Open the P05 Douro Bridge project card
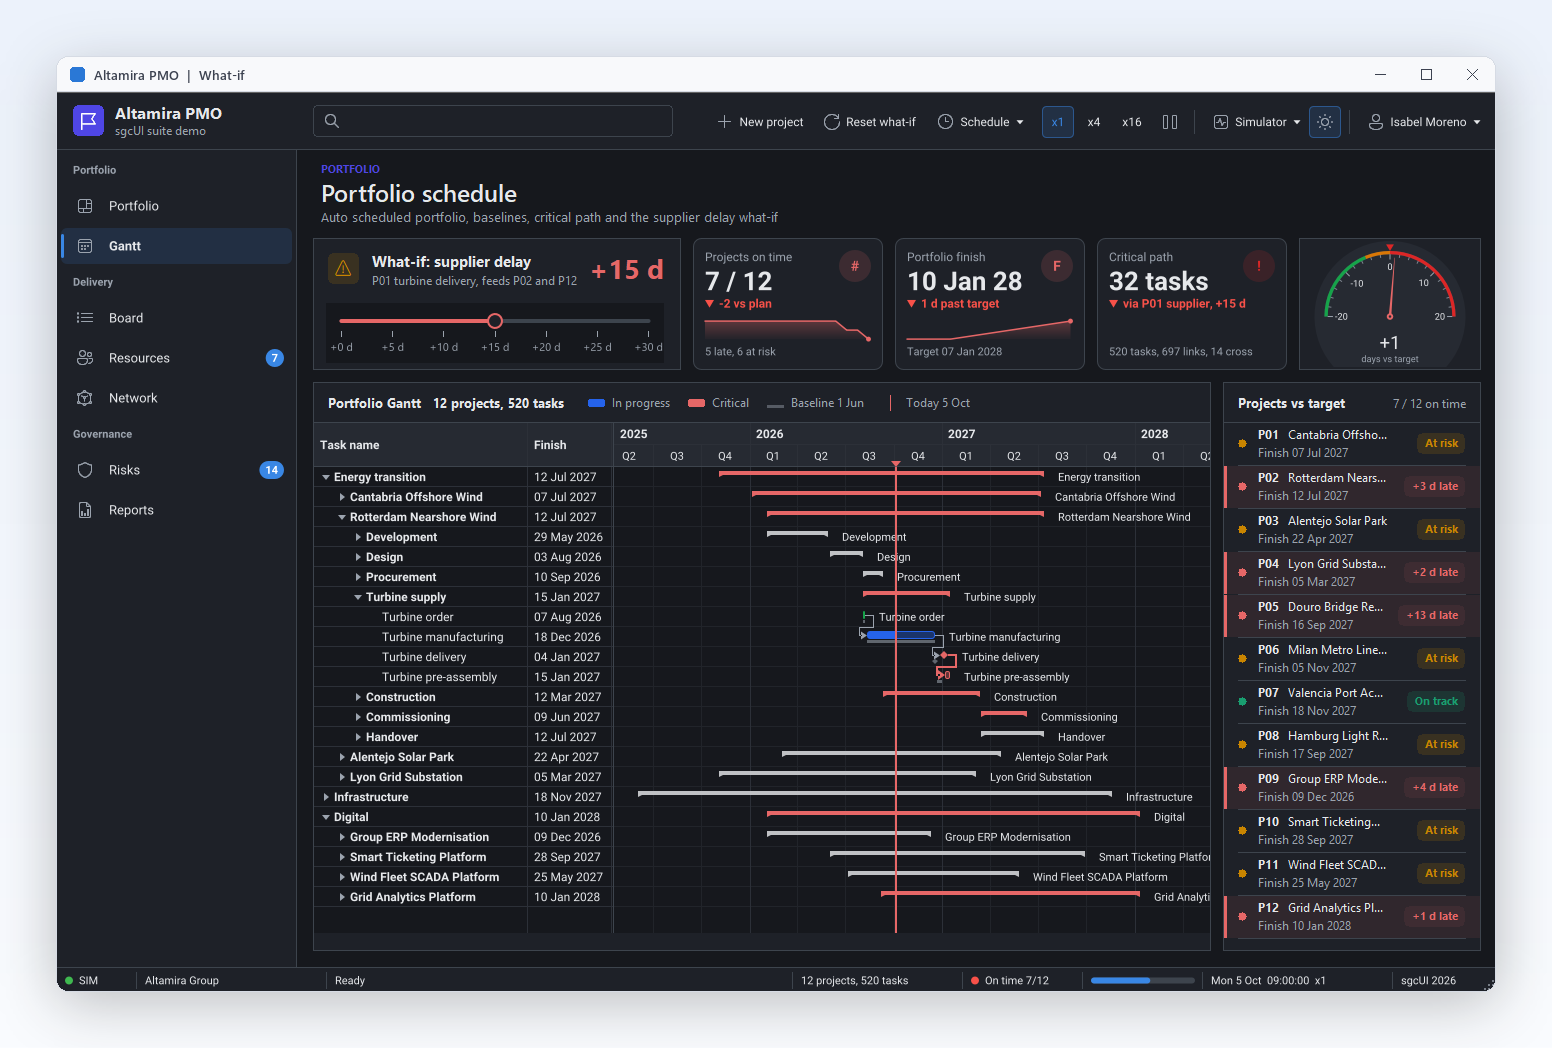 (1352, 616)
